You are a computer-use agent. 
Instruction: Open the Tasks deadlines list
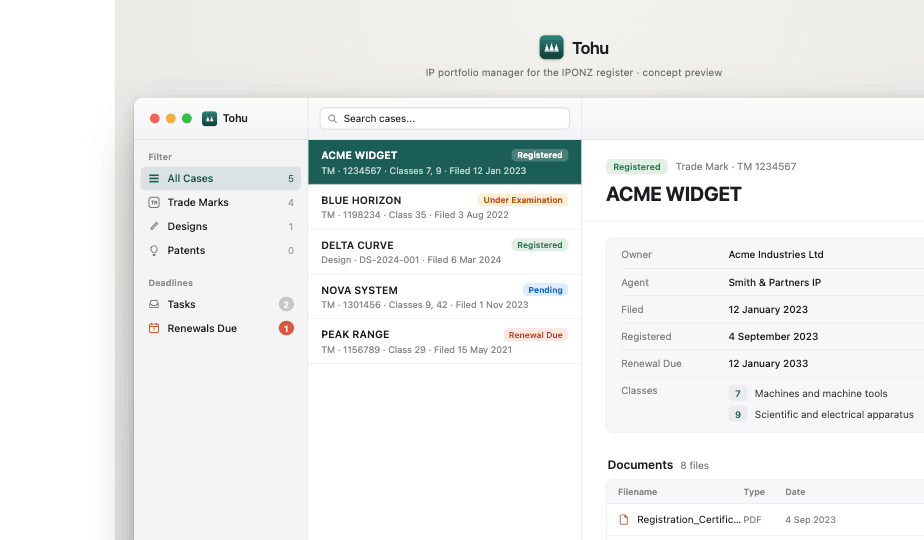(x=220, y=304)
